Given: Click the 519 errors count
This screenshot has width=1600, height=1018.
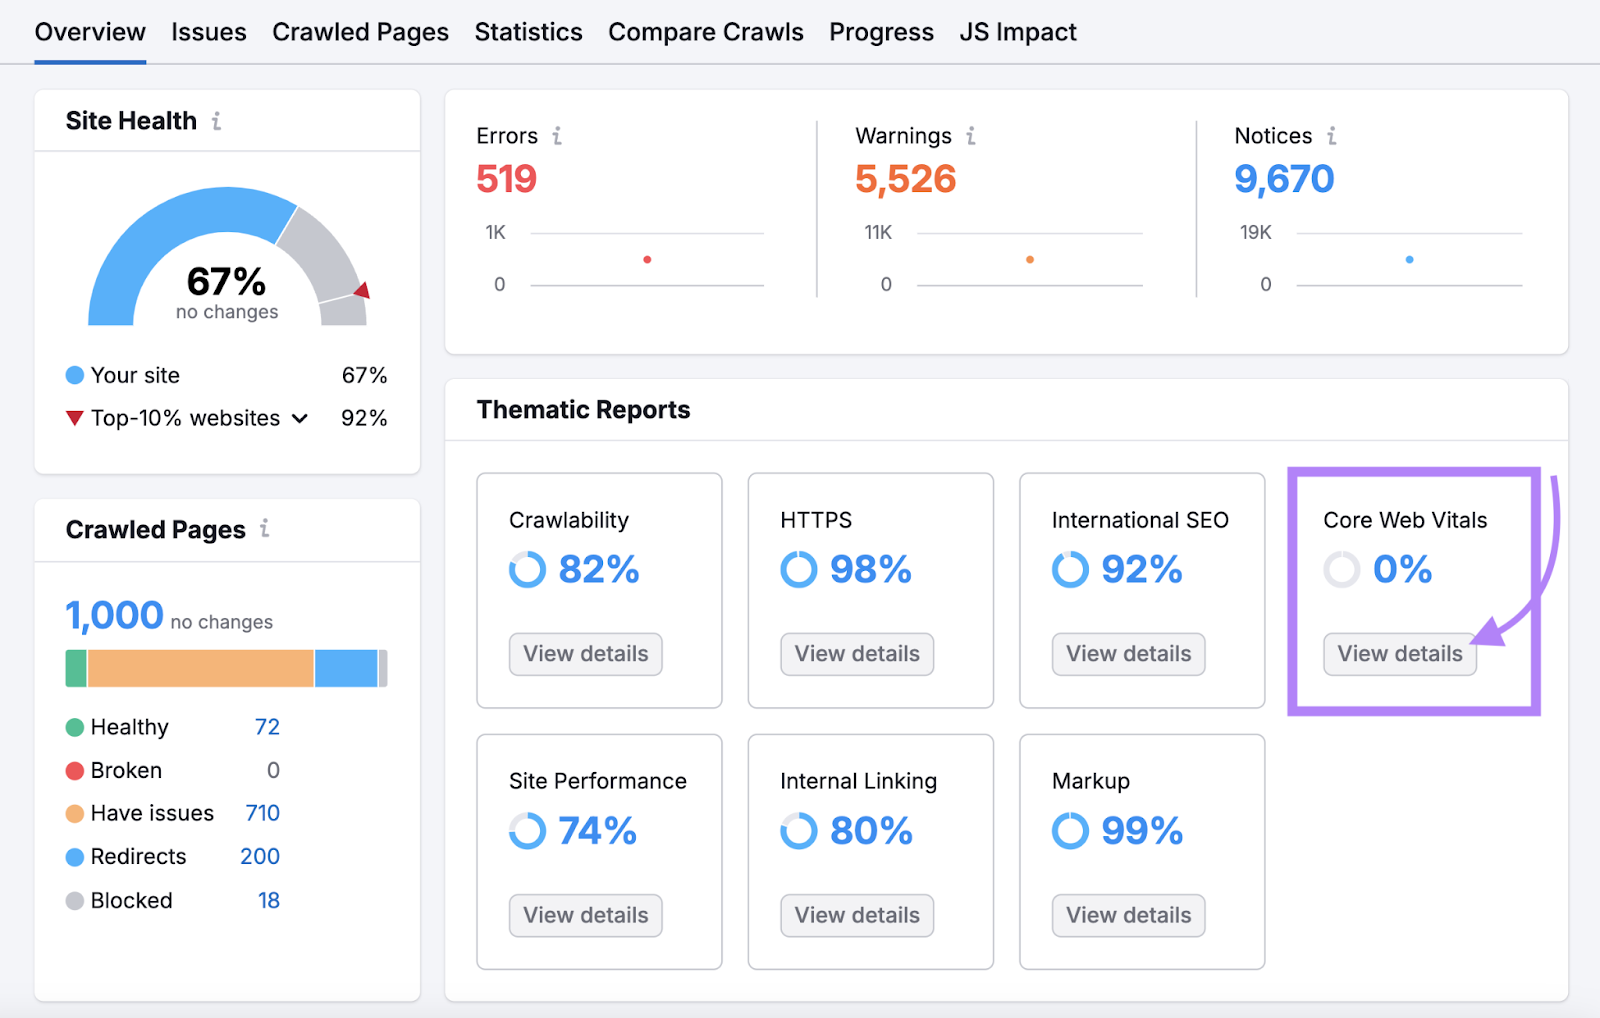Looking at the screenshot, I should (506, 179).
